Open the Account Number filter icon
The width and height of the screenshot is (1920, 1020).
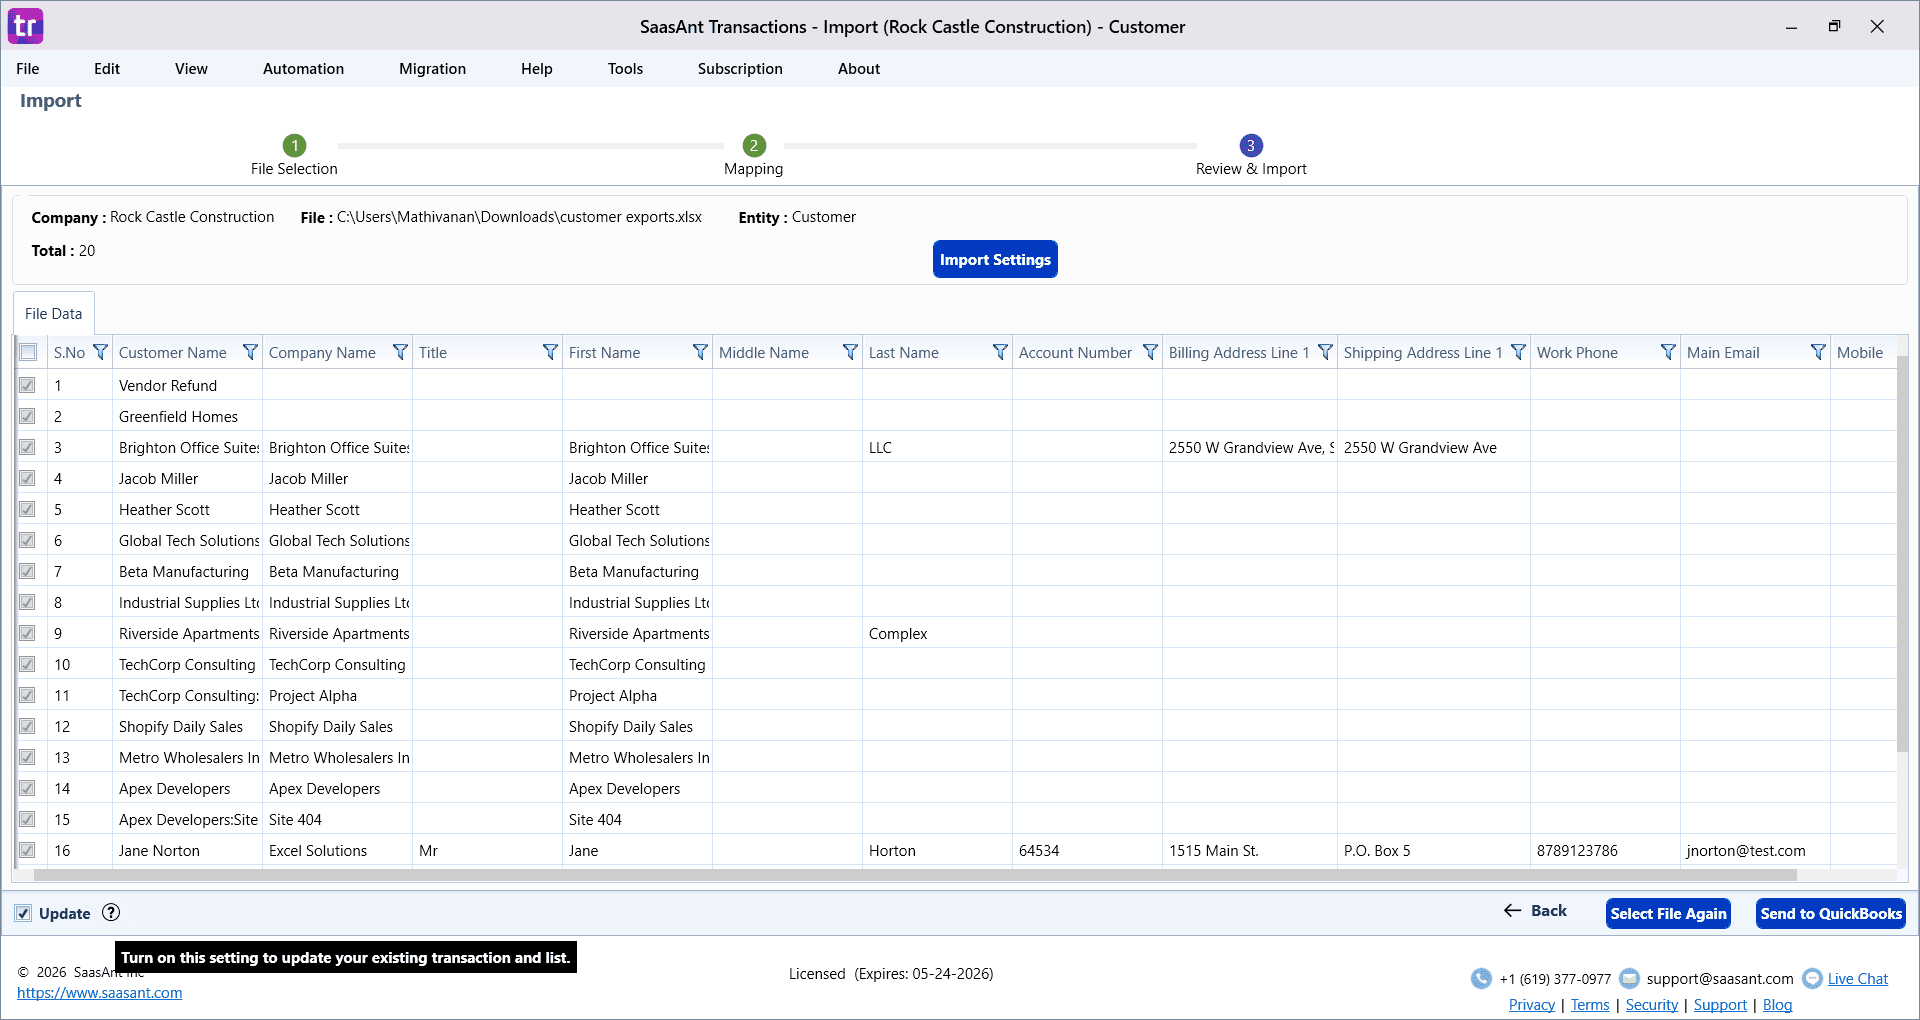coord(1150,352)
